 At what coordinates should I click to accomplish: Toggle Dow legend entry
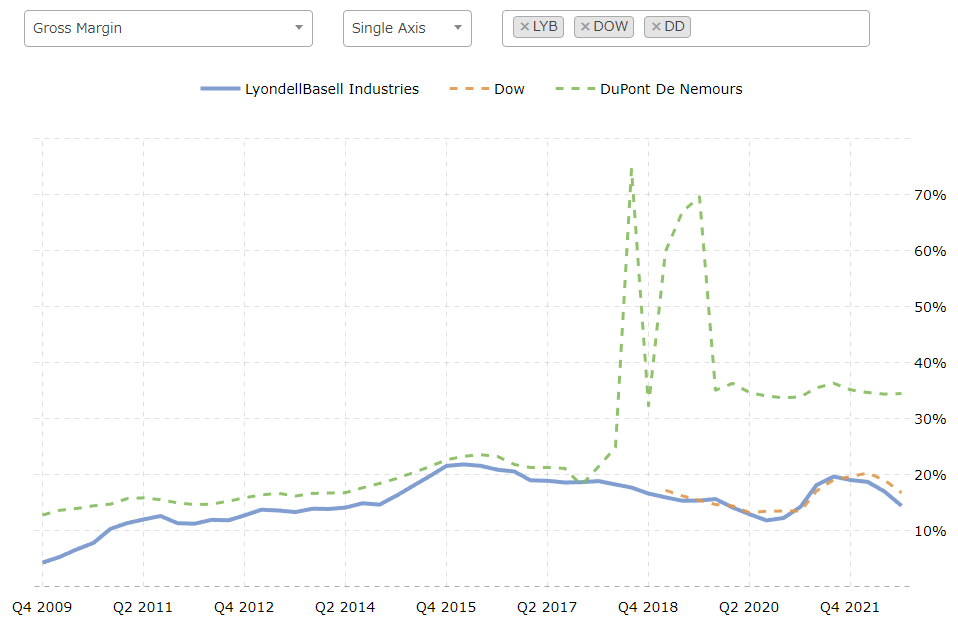pos(487,89)
